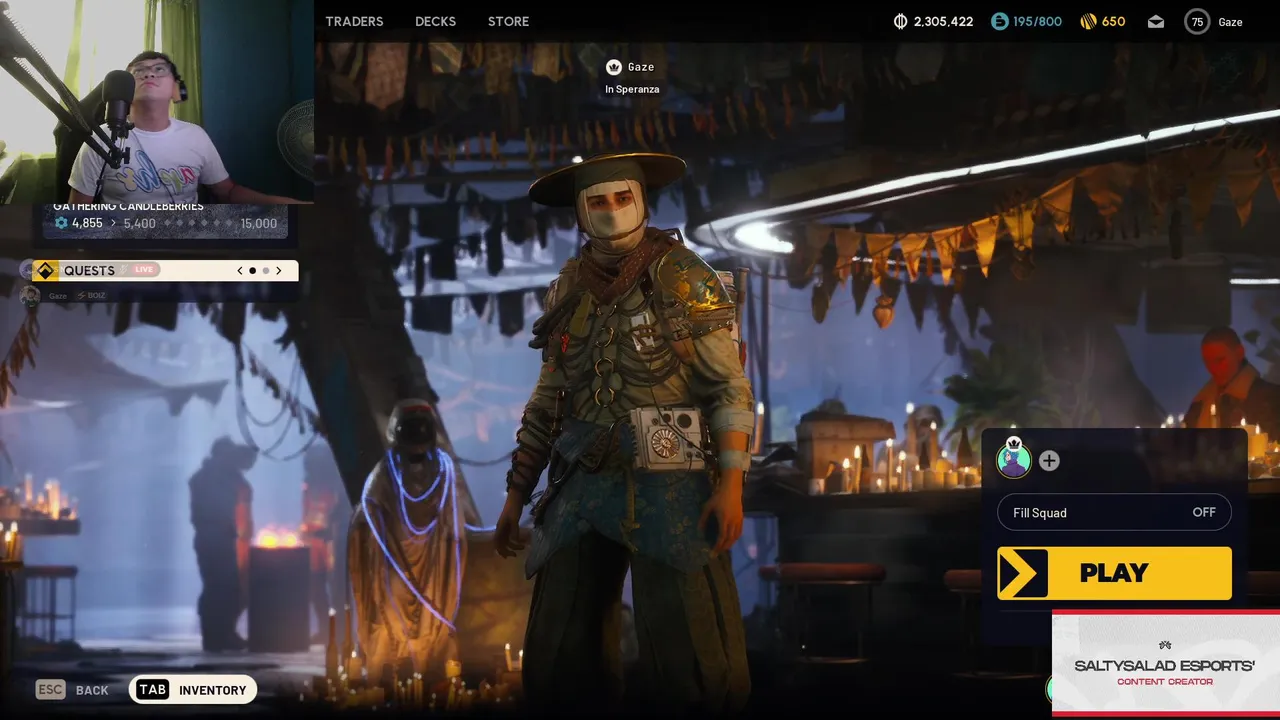Click the 5,400 next milestone value
The height and width of the screenshot is (720, 1280).
click(x=139, y=223)
